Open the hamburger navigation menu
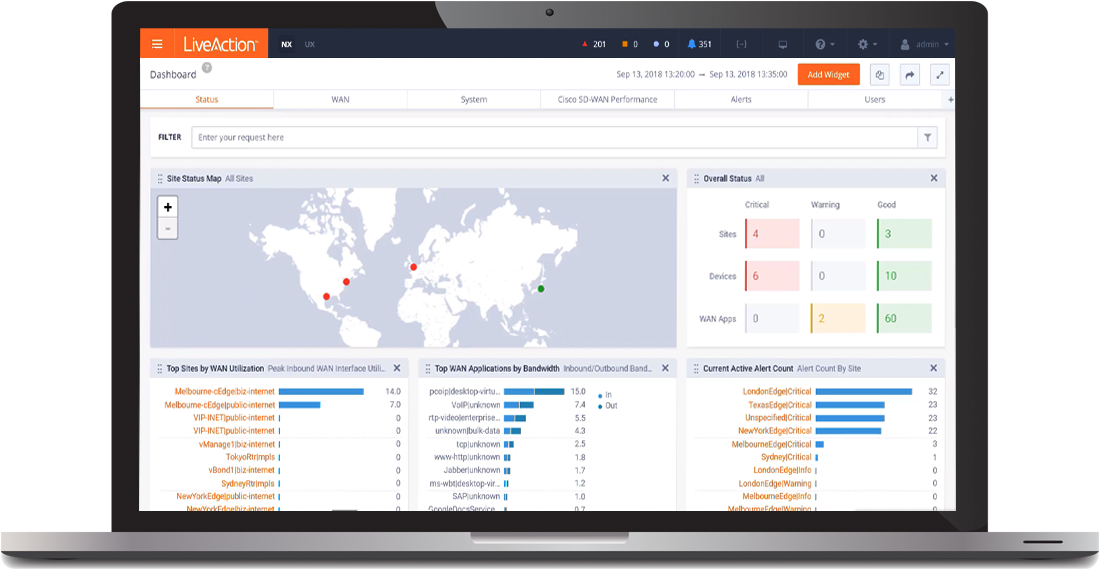 (157, 44)
